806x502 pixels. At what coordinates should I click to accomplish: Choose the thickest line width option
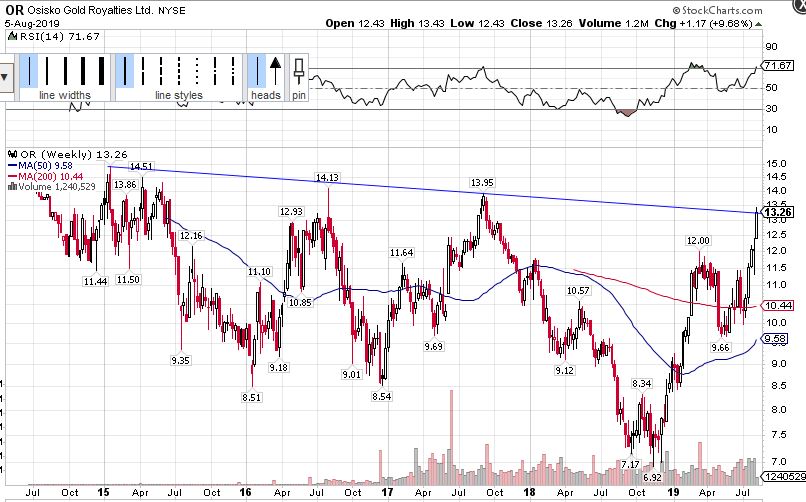[x=101, y=71]
